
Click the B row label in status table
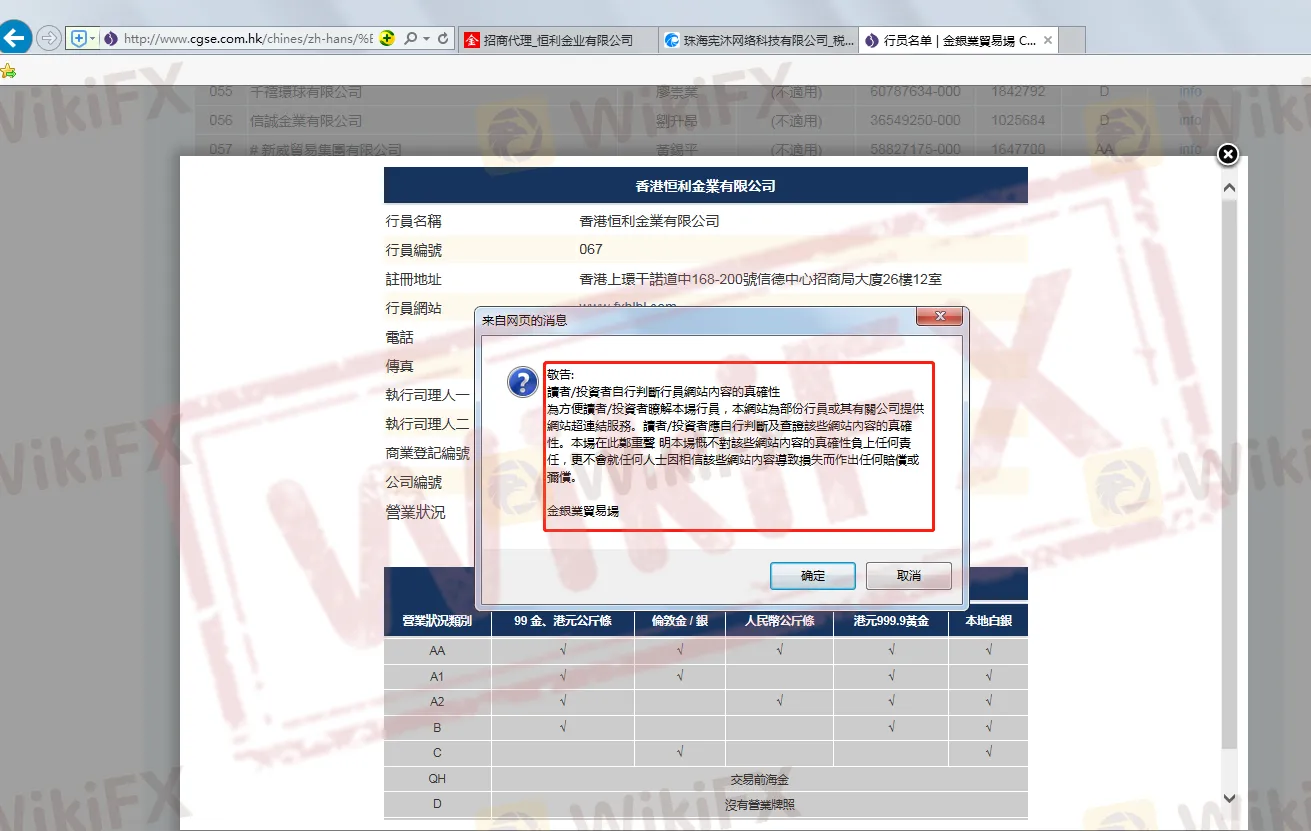pyautogui.click(x=437, y=728)
